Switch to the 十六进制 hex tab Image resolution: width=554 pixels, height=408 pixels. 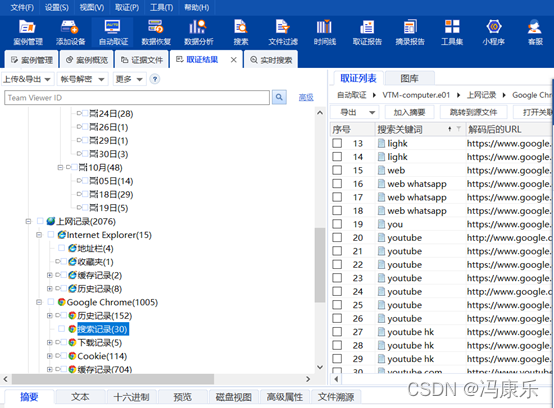point(131,397)
